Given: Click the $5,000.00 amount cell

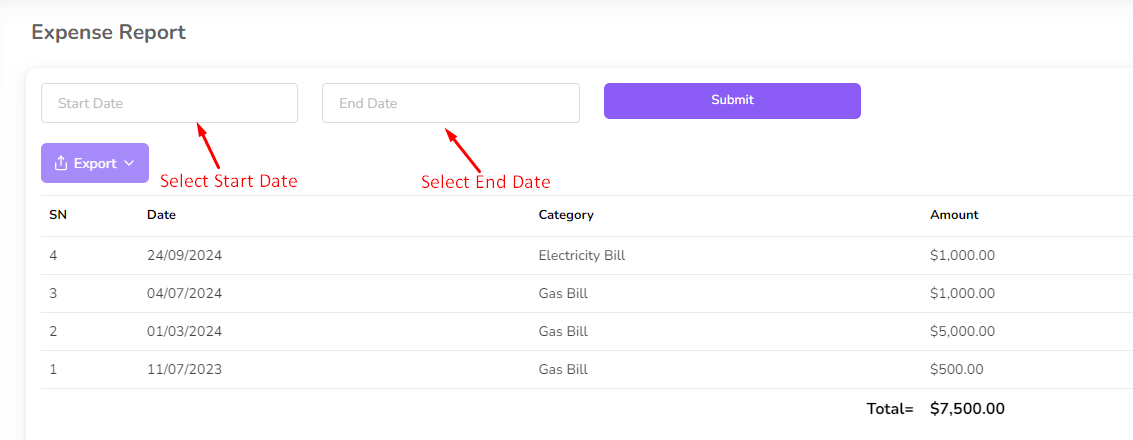Looking at the screenshot, I should pyautogui.click(x=962, y=332).
